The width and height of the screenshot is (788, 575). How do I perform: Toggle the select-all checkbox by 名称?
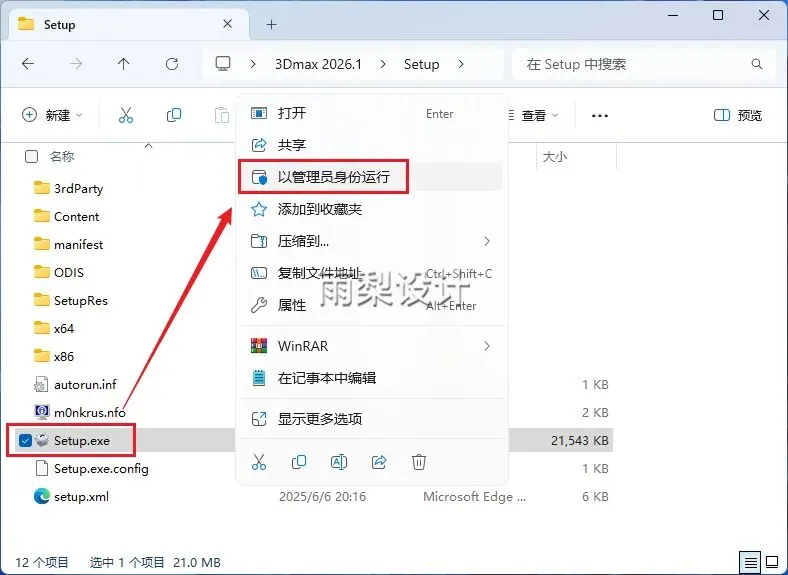point(31,157)
